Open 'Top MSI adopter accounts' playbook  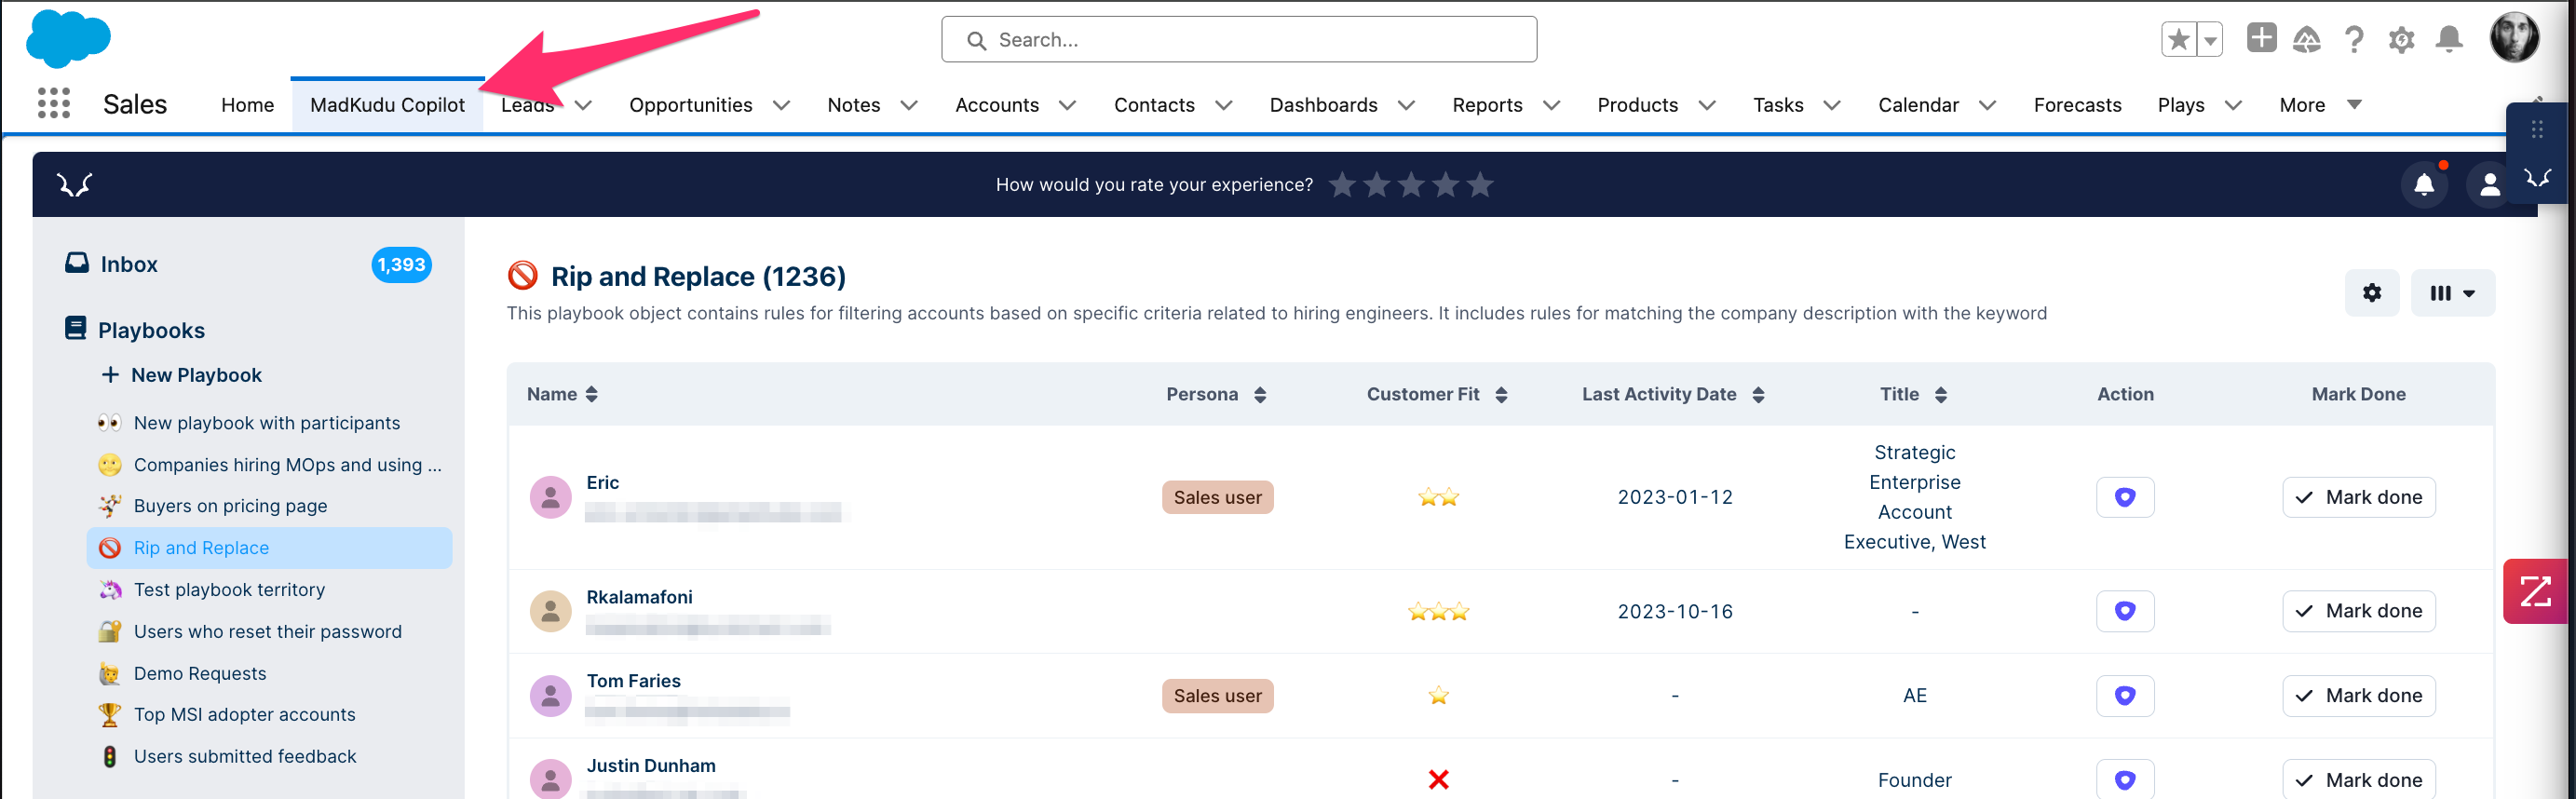[x=245, y=715]
